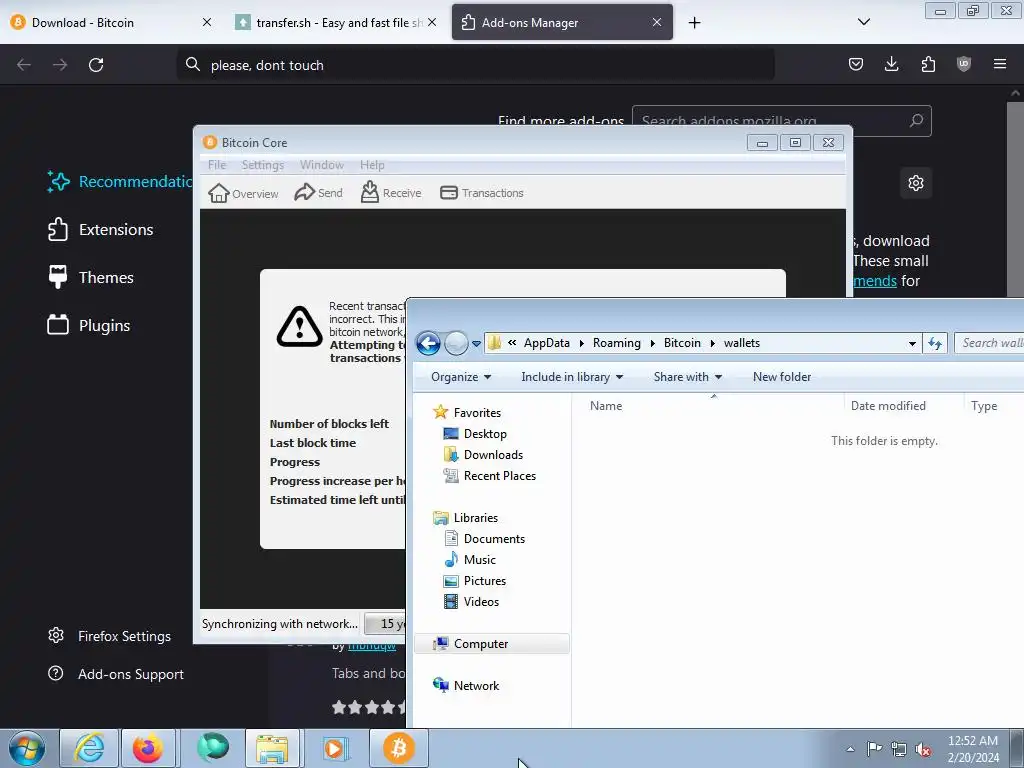Launch Internet Explorer from taskbar
The height and width of the screenshot is (768, 1024).
(x=89, y=748)
